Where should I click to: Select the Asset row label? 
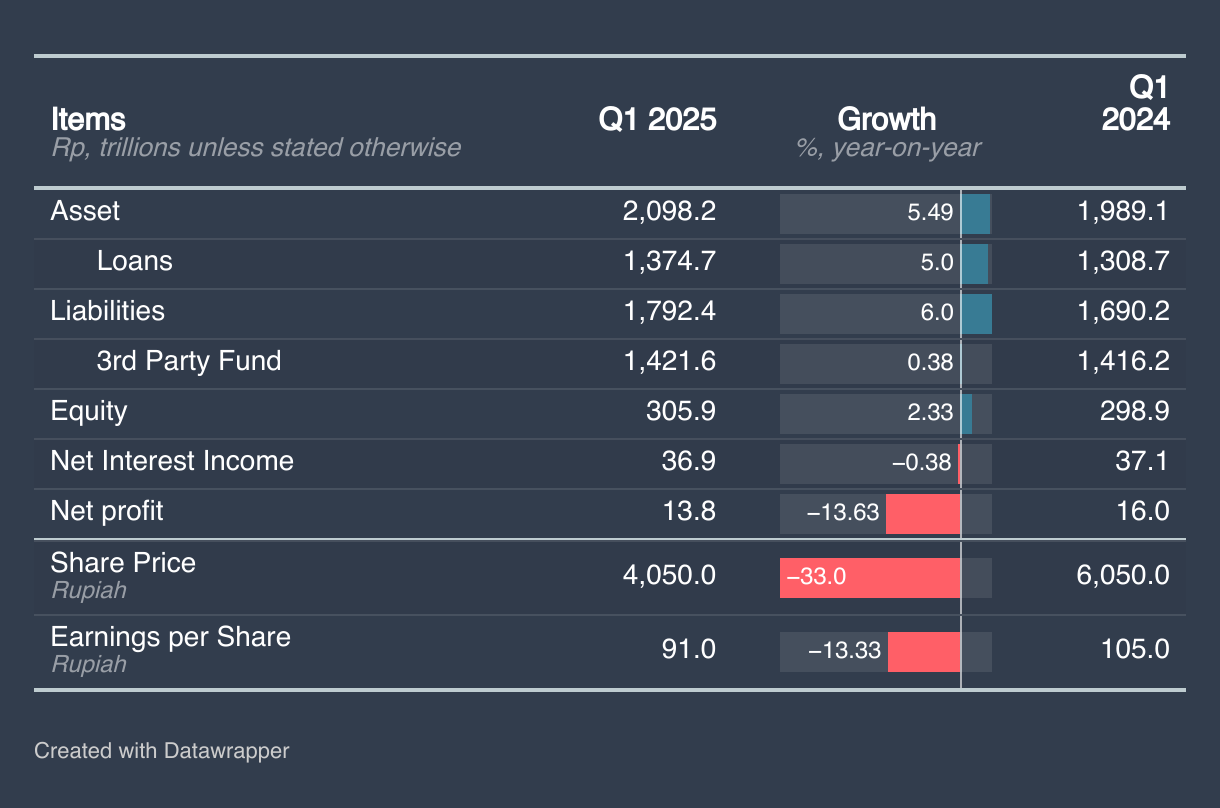[85, 211]
